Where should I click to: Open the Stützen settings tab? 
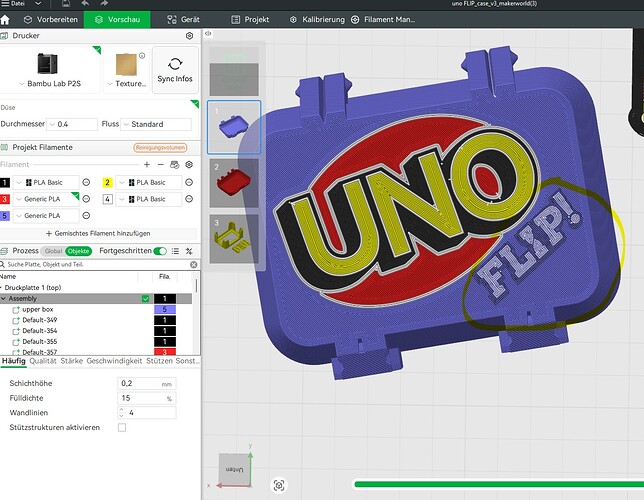(159, 361)
